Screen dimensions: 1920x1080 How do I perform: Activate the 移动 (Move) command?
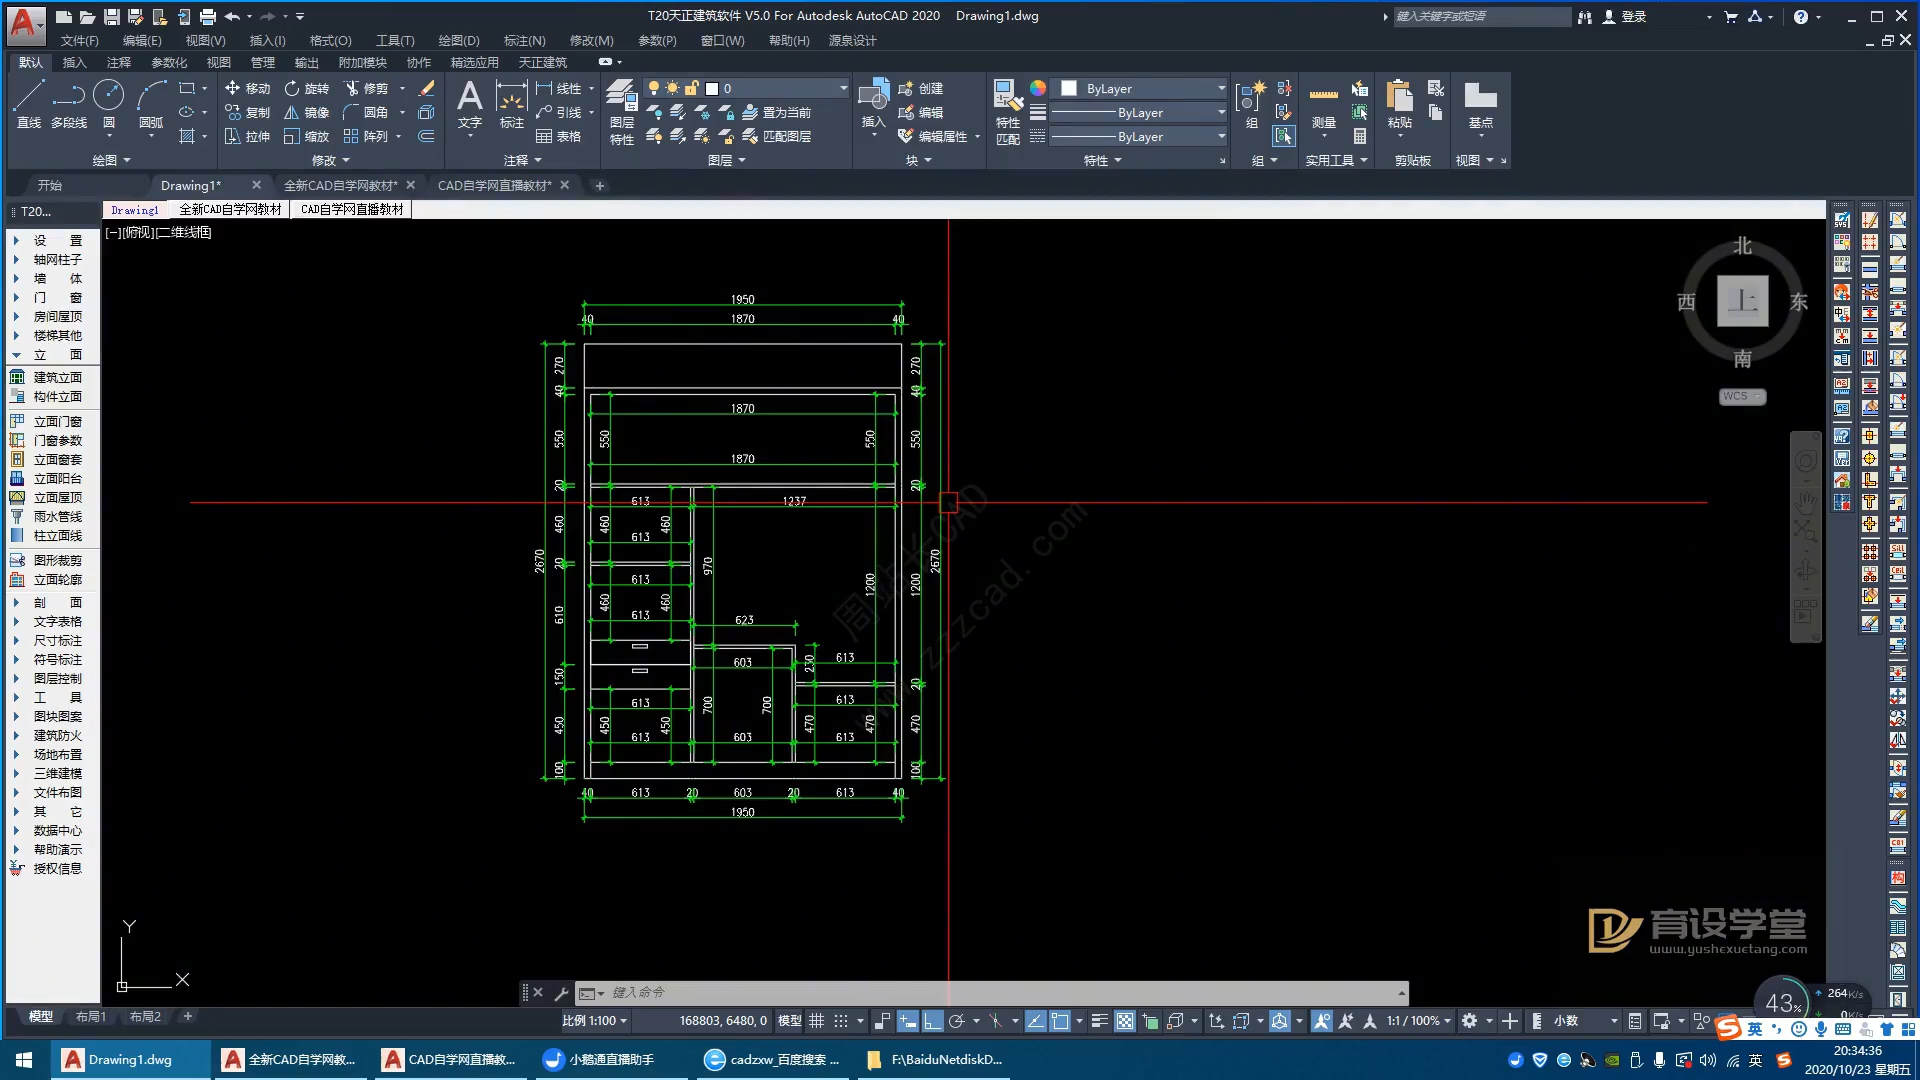coord(247,88)
